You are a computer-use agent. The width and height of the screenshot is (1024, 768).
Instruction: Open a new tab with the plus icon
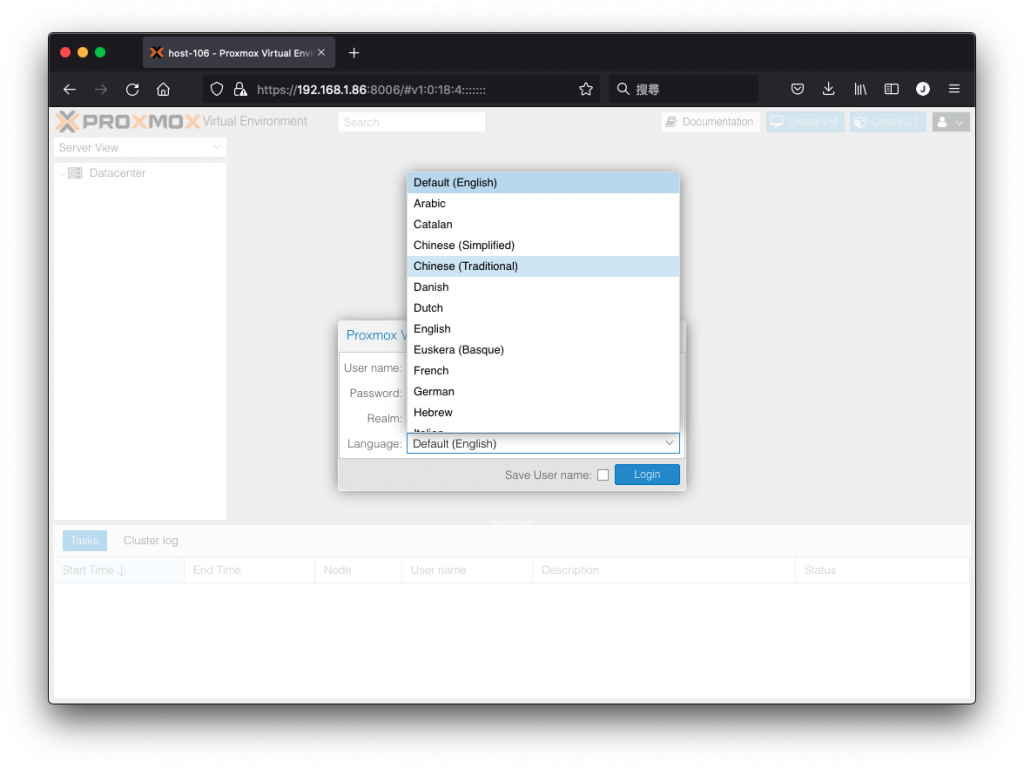(354, 53)
